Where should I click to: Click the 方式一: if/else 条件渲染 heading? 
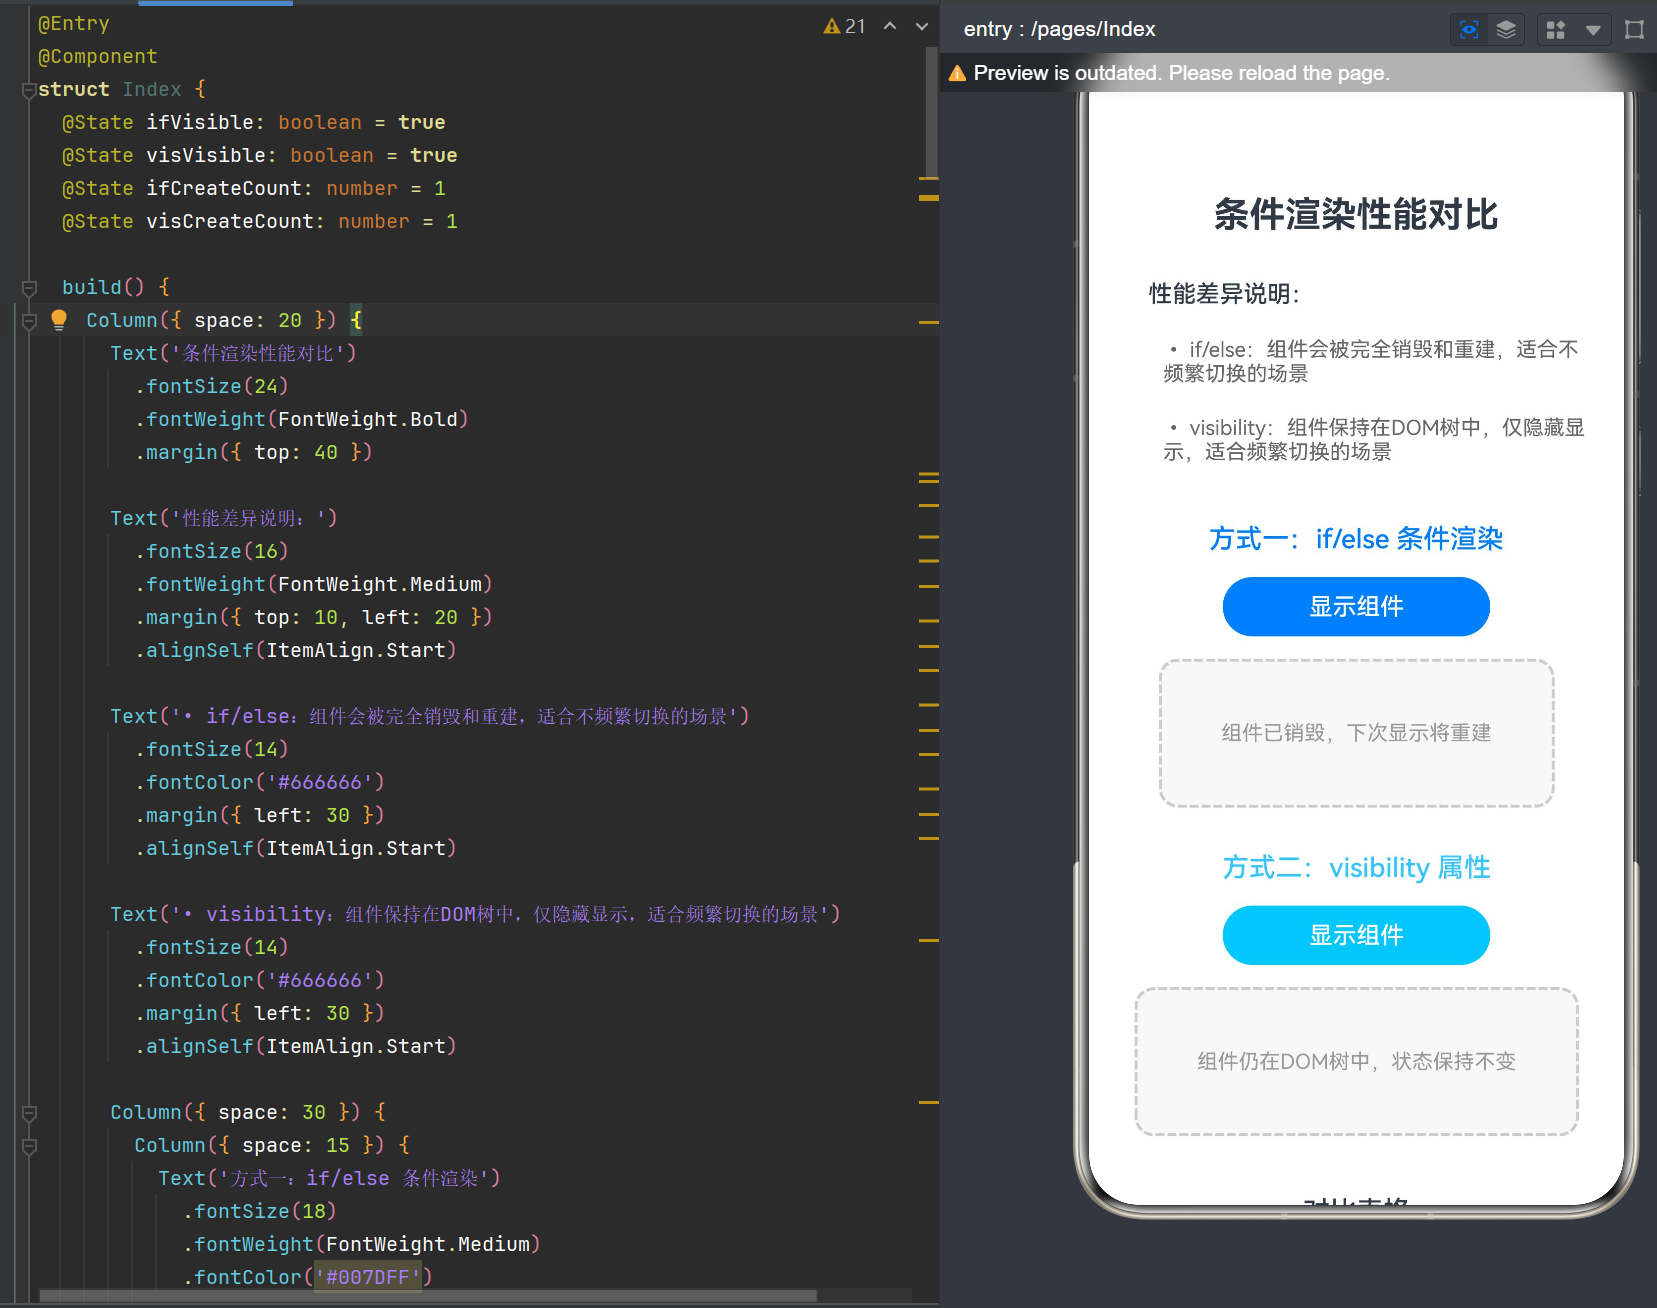[1356, 539]
